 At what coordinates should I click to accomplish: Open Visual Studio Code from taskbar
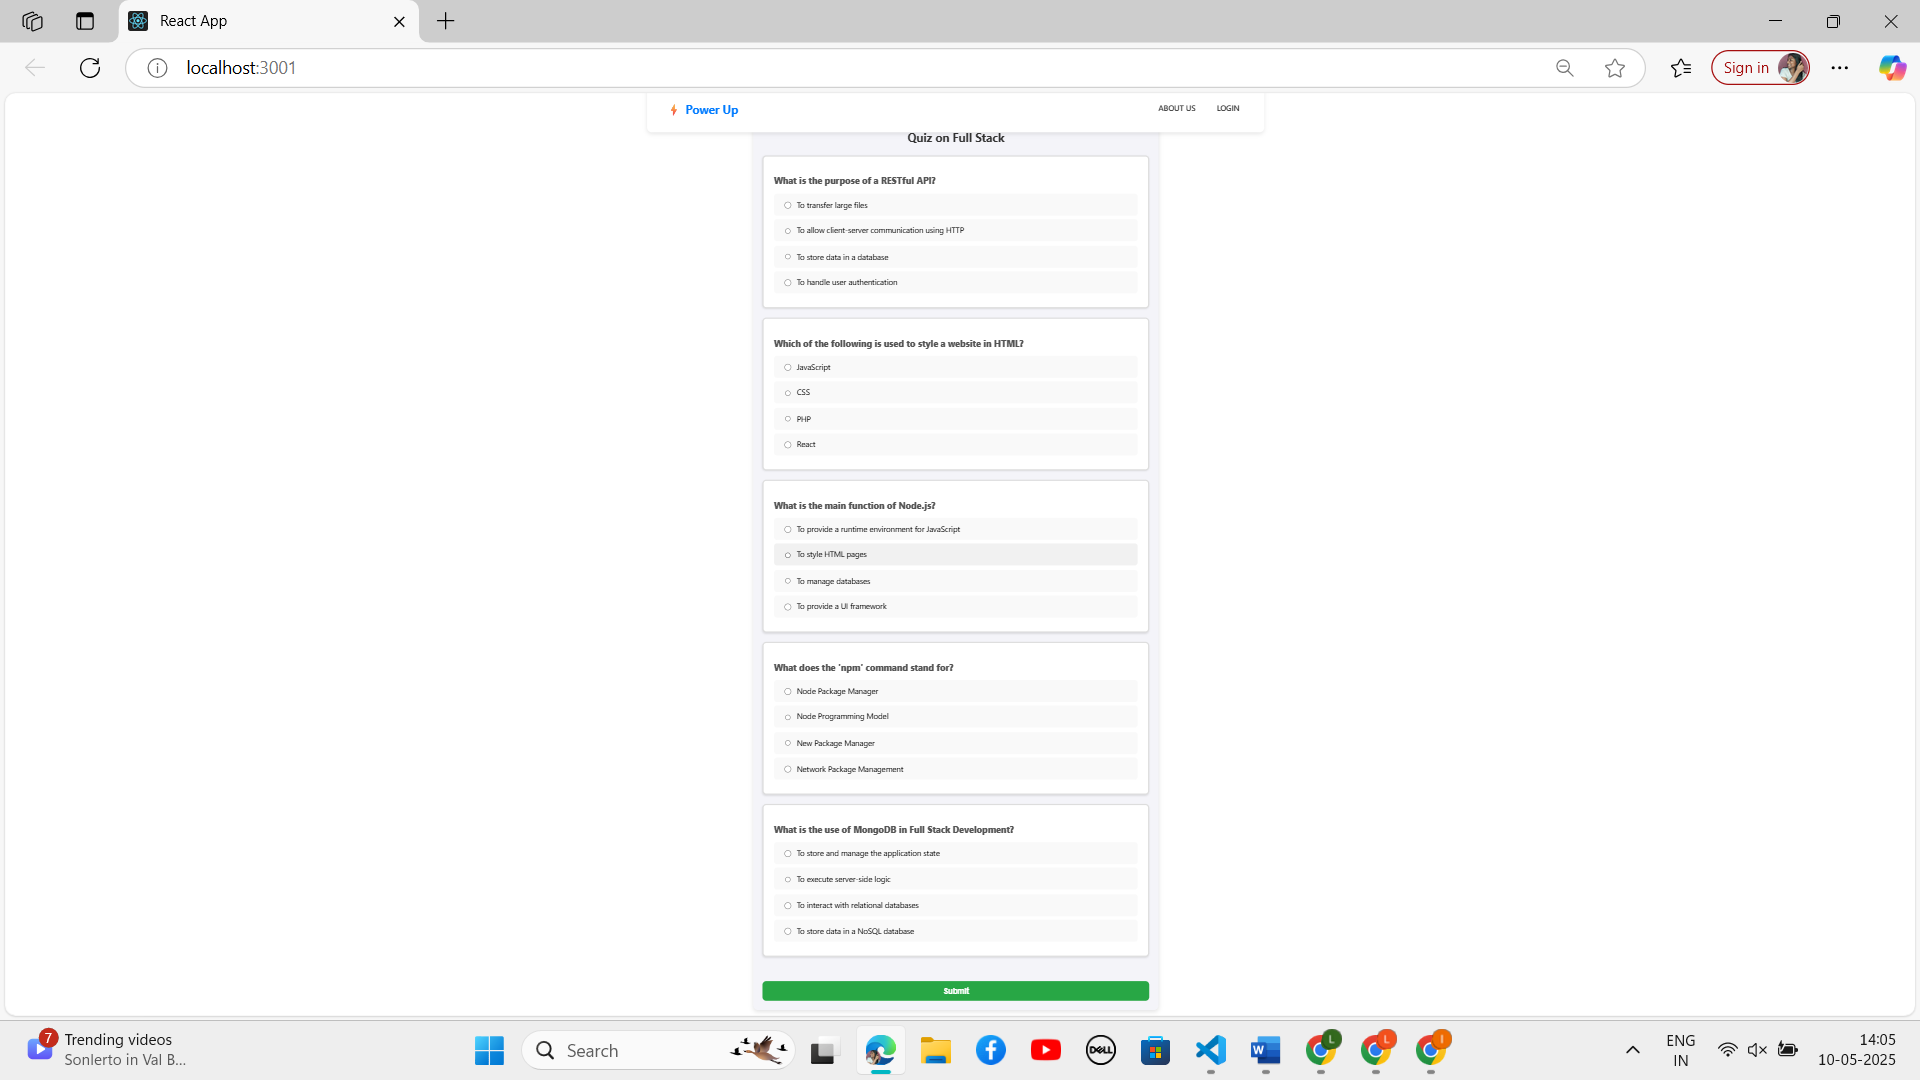tap(1210, 1050)
